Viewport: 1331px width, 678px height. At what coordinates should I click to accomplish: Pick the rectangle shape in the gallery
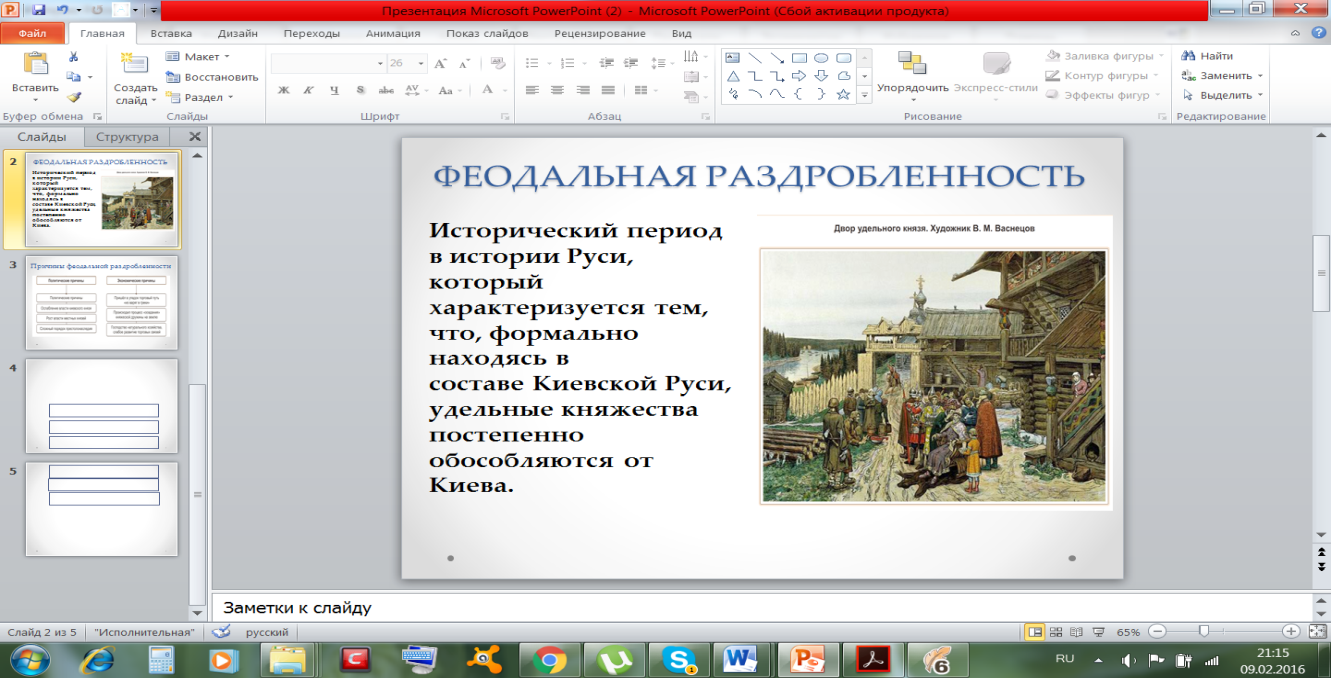799,57
